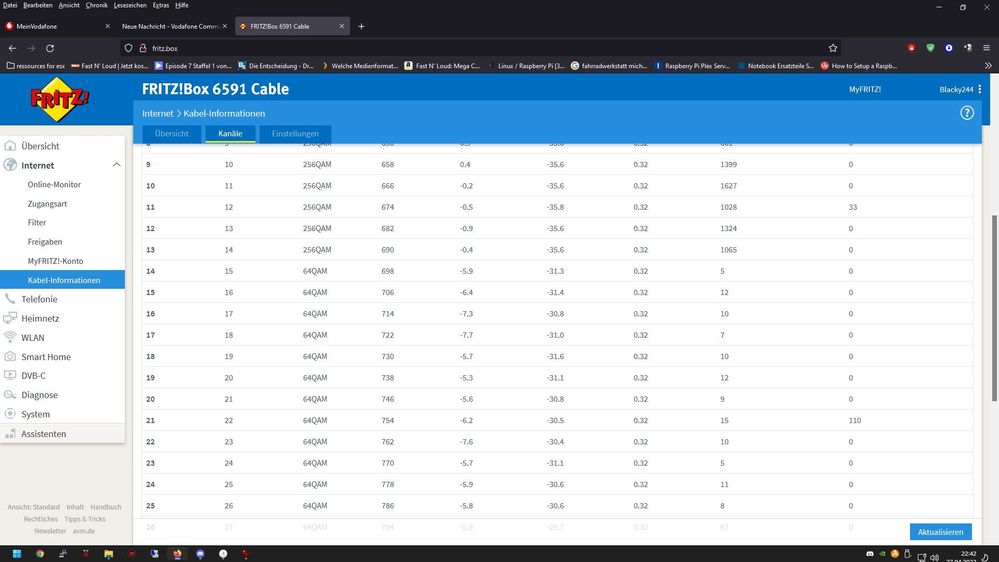999x562 pixels.
Task: Open the Lesezeichen menu
Action: (x=130, y=5)
